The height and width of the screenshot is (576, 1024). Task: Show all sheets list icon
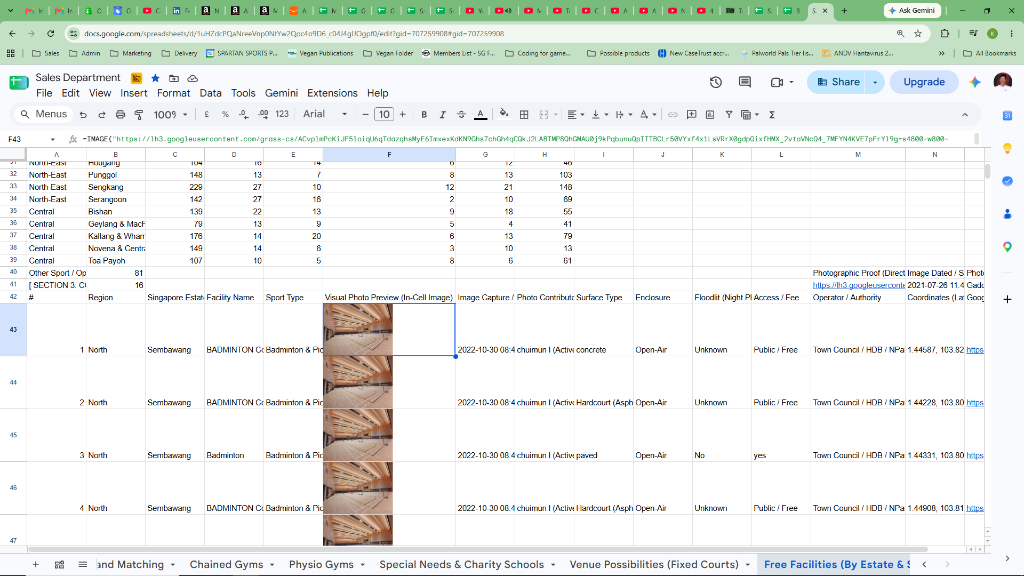tap(83, 565)
